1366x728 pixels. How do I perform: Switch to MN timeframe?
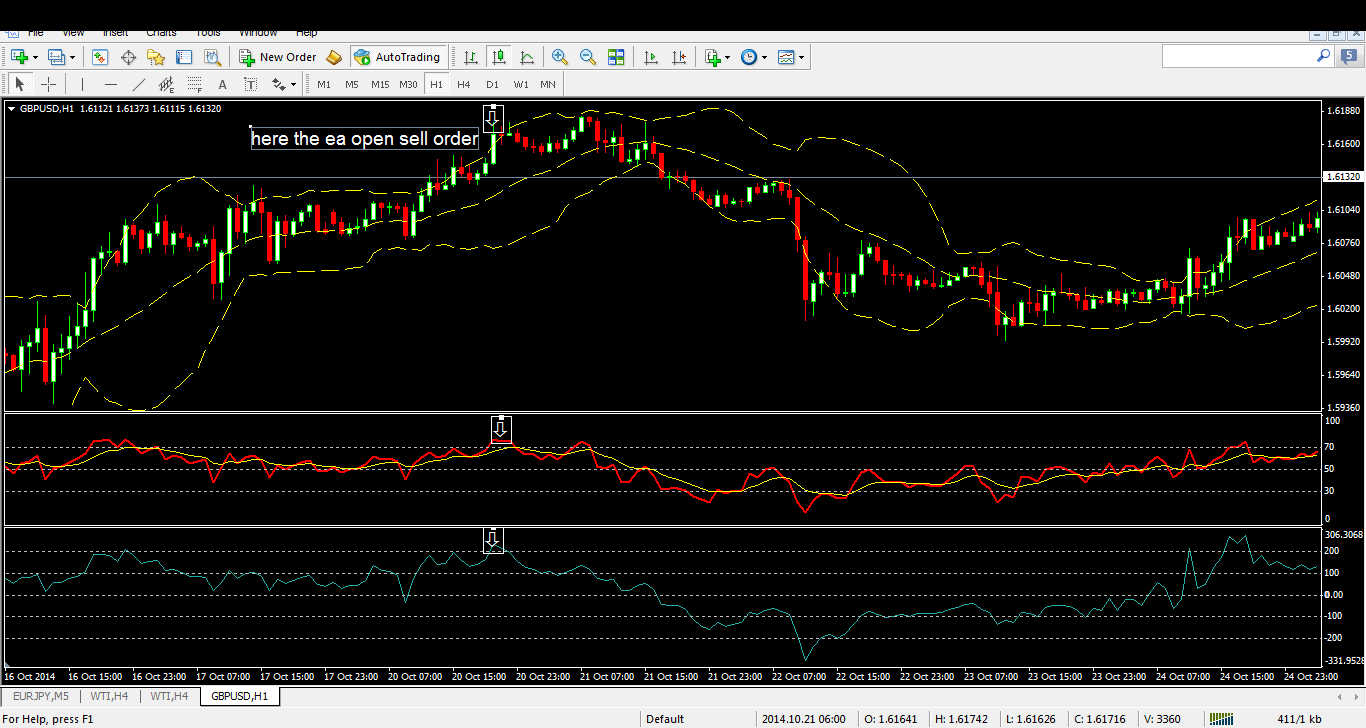coord(548,85)
